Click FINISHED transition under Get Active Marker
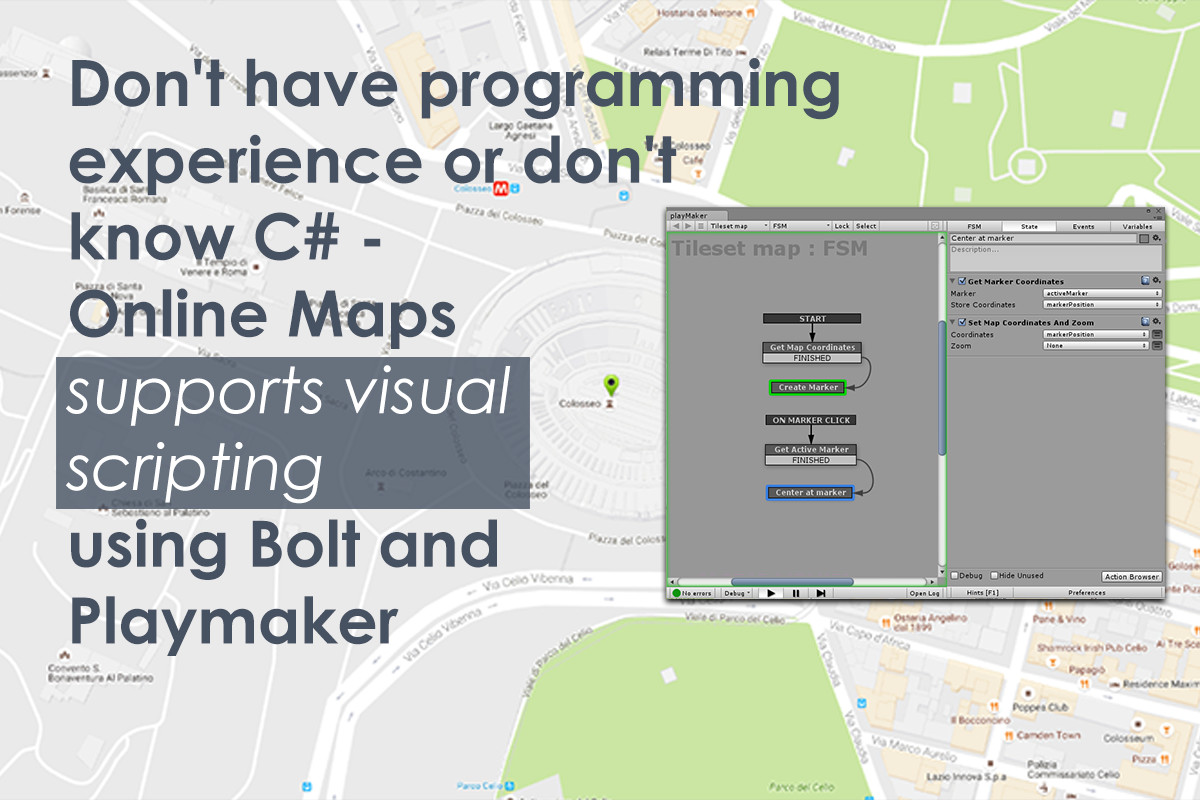 [812, 460]
